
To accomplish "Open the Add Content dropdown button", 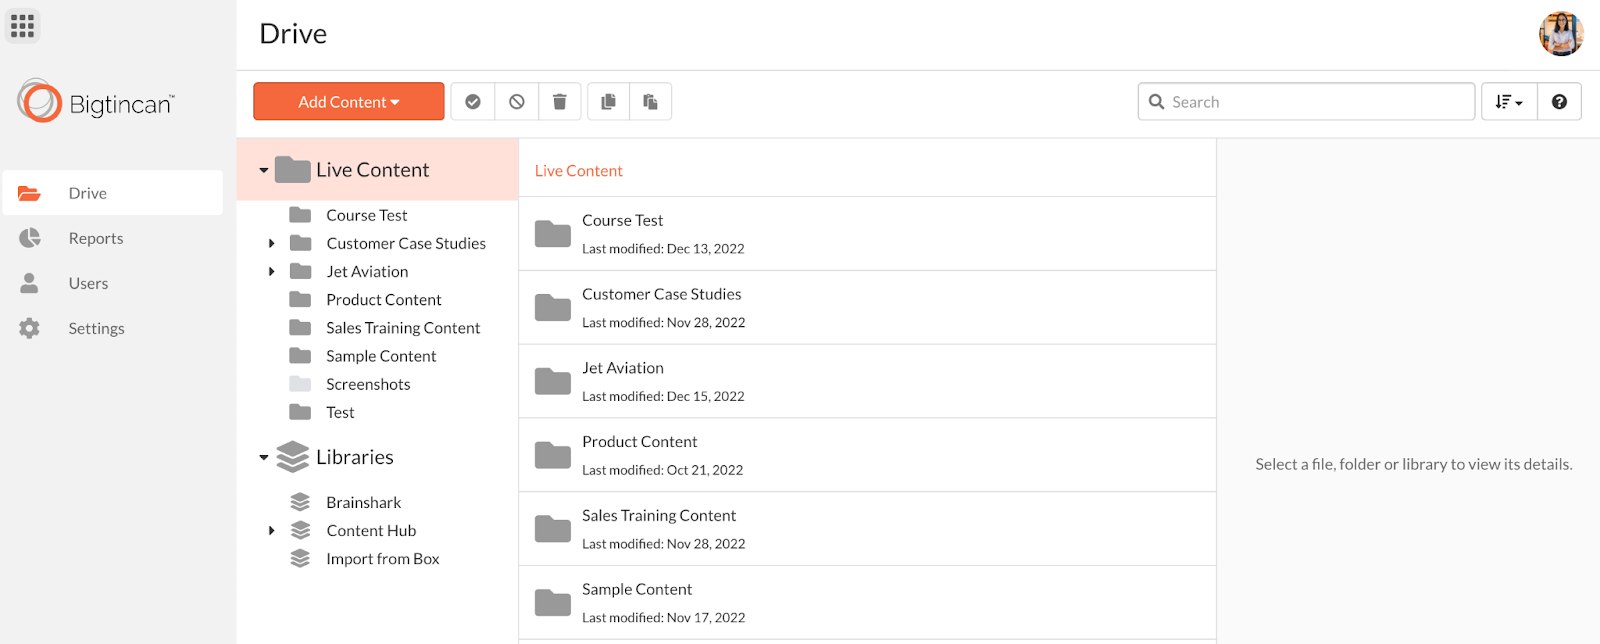I will point(348,102).
